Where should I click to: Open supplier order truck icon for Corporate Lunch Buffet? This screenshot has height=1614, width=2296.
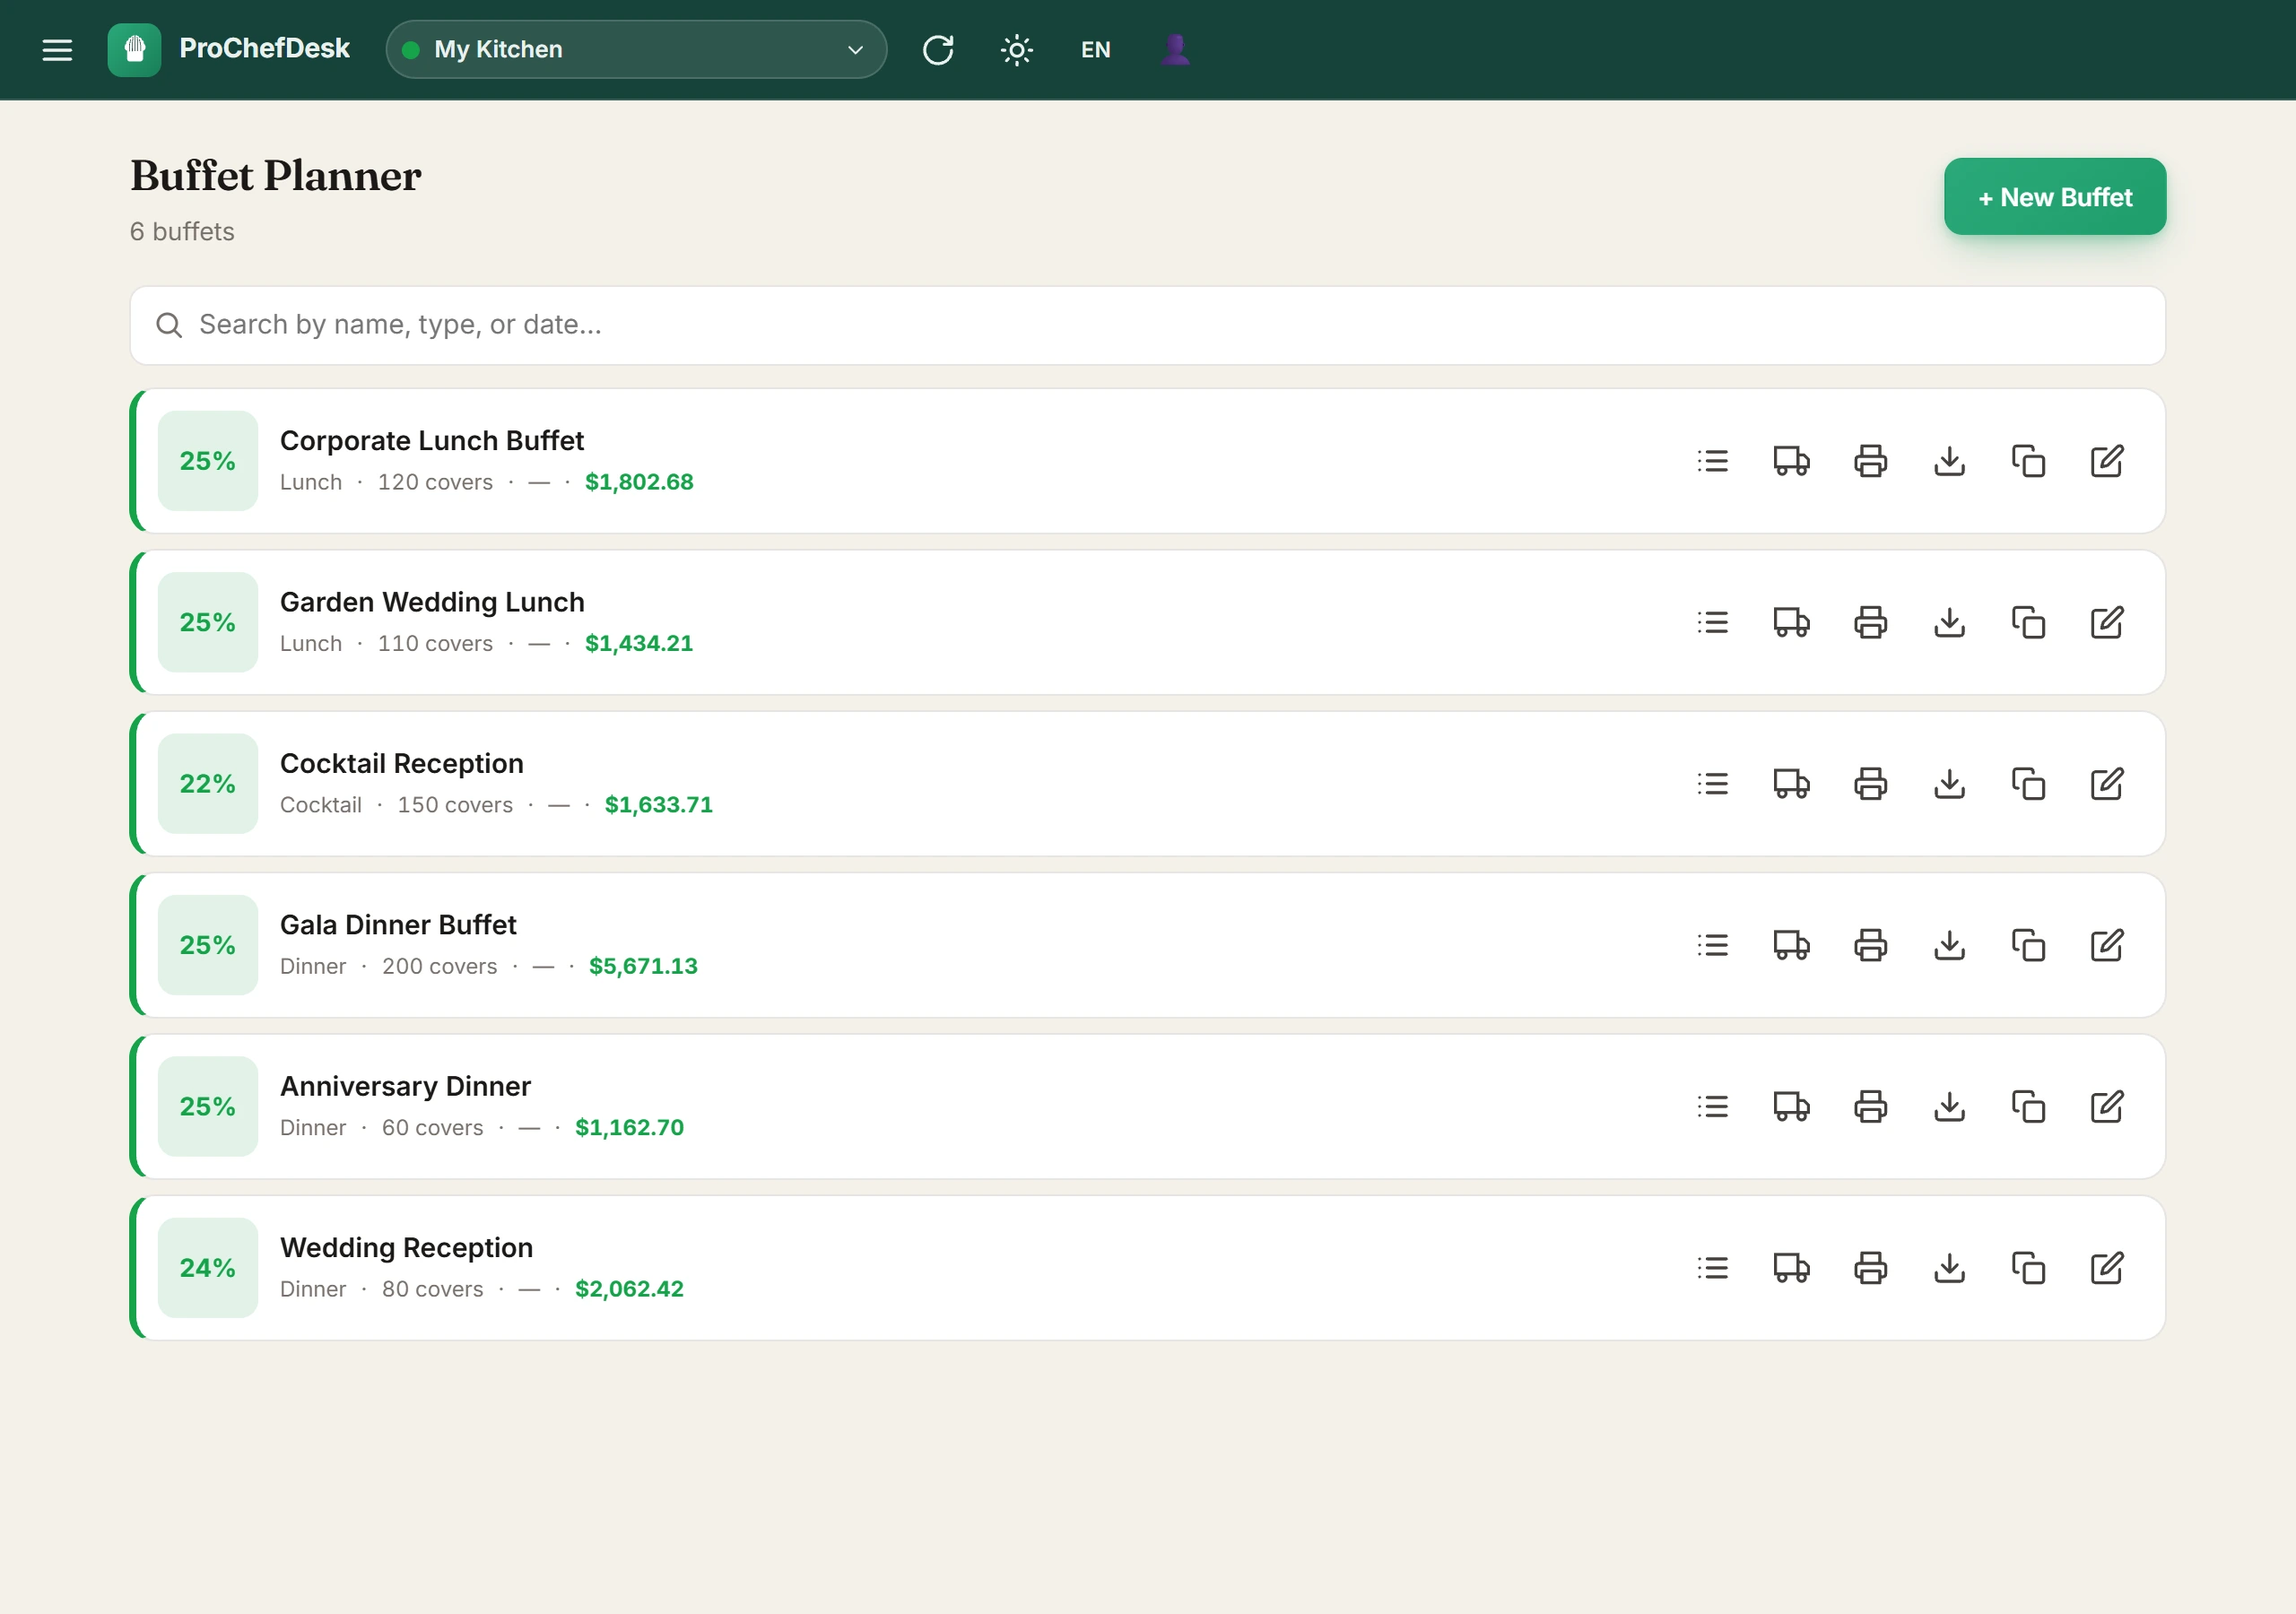[x=1791, y=461]
